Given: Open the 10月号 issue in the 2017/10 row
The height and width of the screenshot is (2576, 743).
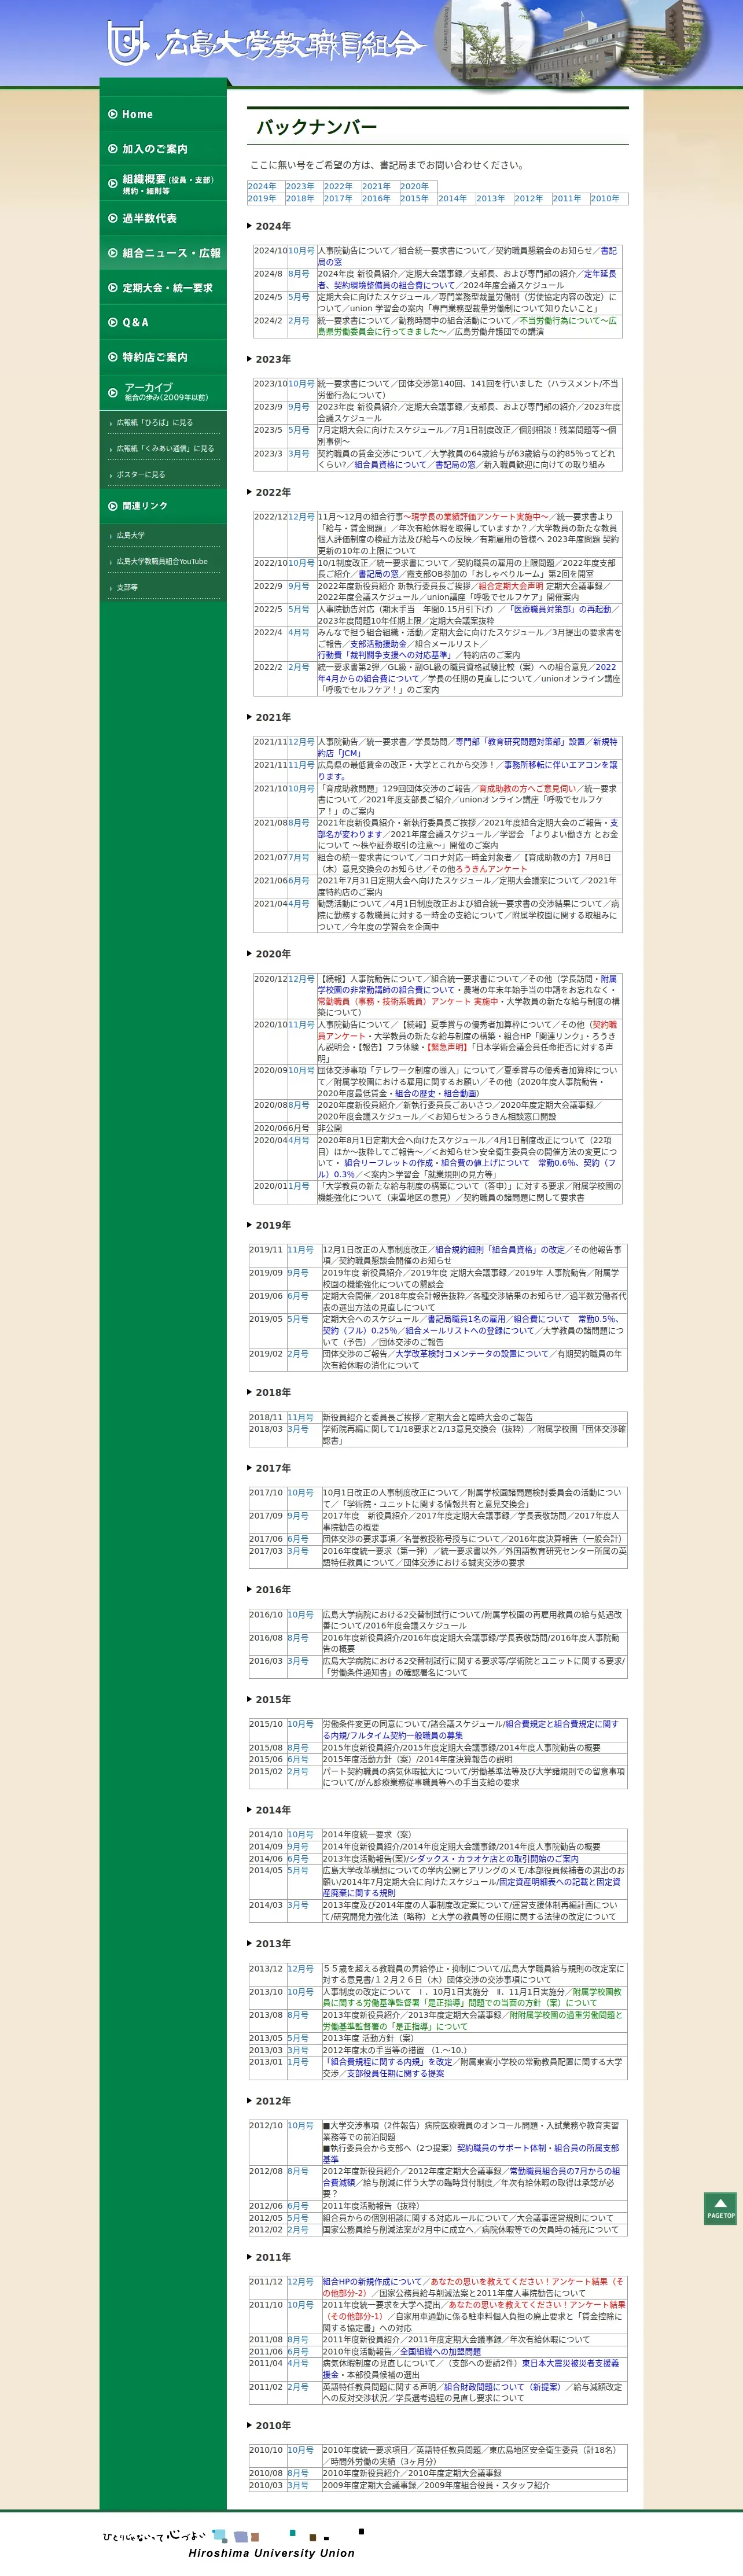Looking at the screenshot, I should click(301, 1493).
